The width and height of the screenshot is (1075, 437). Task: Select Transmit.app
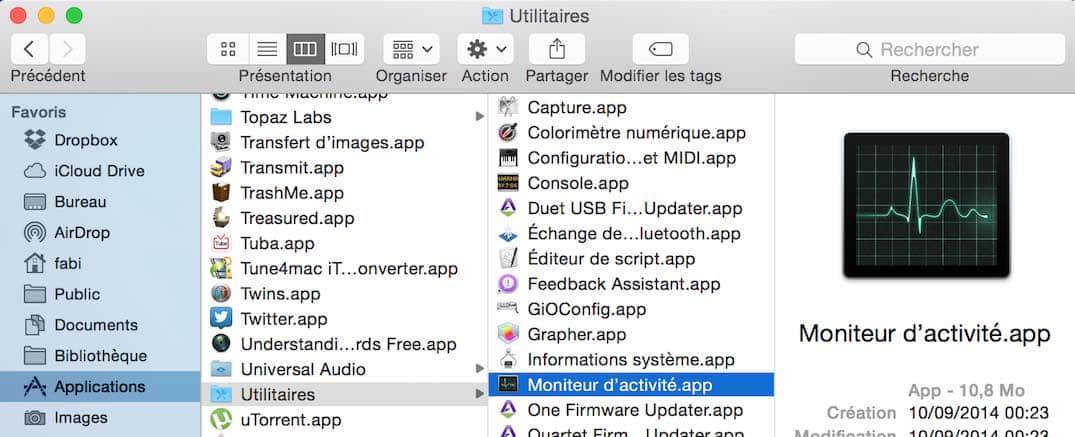pos(344,167)
